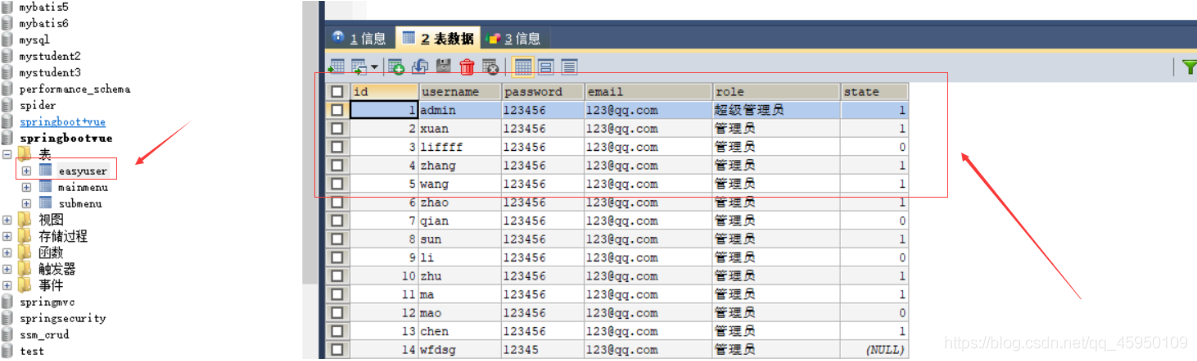Click the 表 folder icon
The image size is (1197, 361).
(x=24, y=154)
